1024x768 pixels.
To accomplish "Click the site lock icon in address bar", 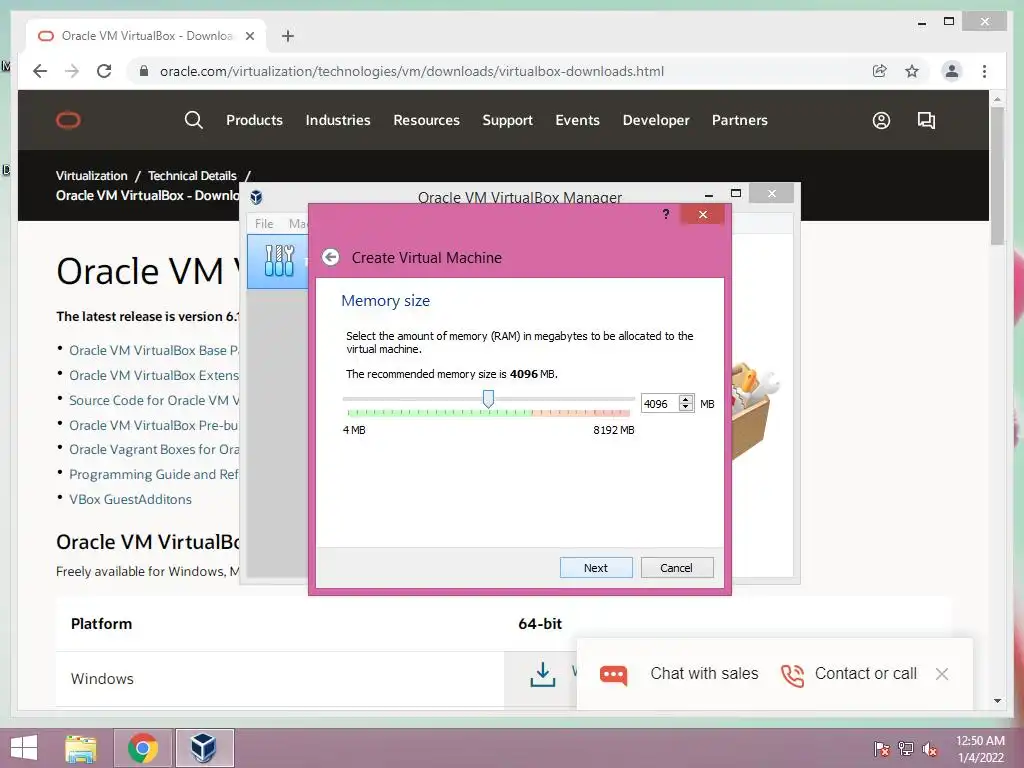I will coord(144,71).
